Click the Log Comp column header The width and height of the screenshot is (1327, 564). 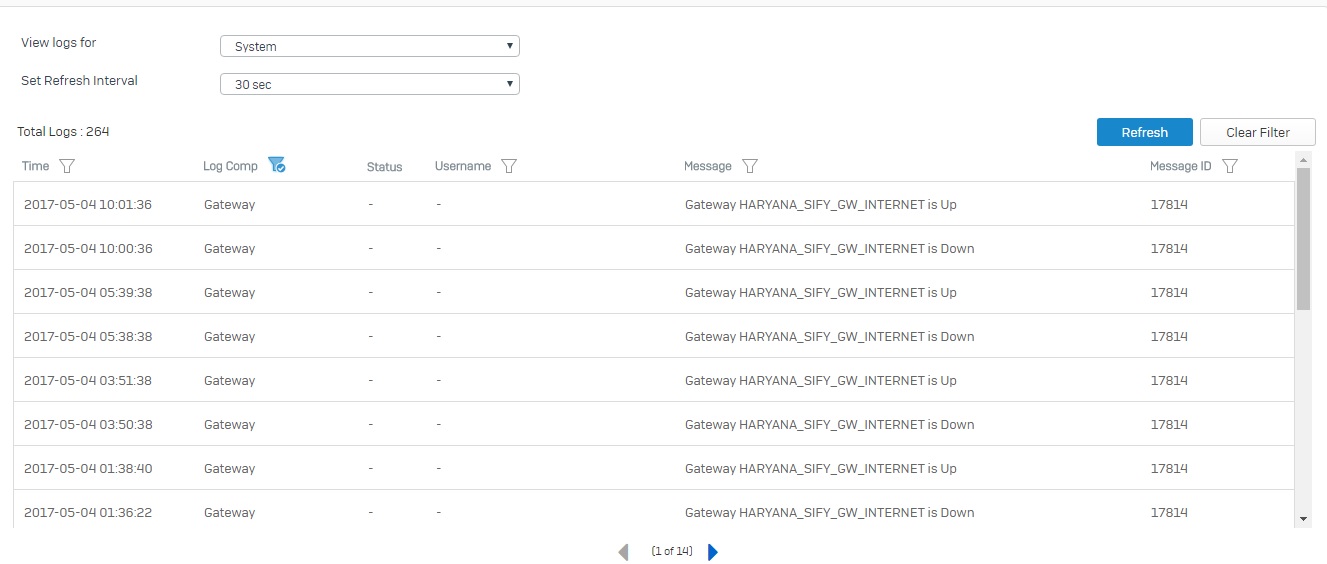(230, 166)
